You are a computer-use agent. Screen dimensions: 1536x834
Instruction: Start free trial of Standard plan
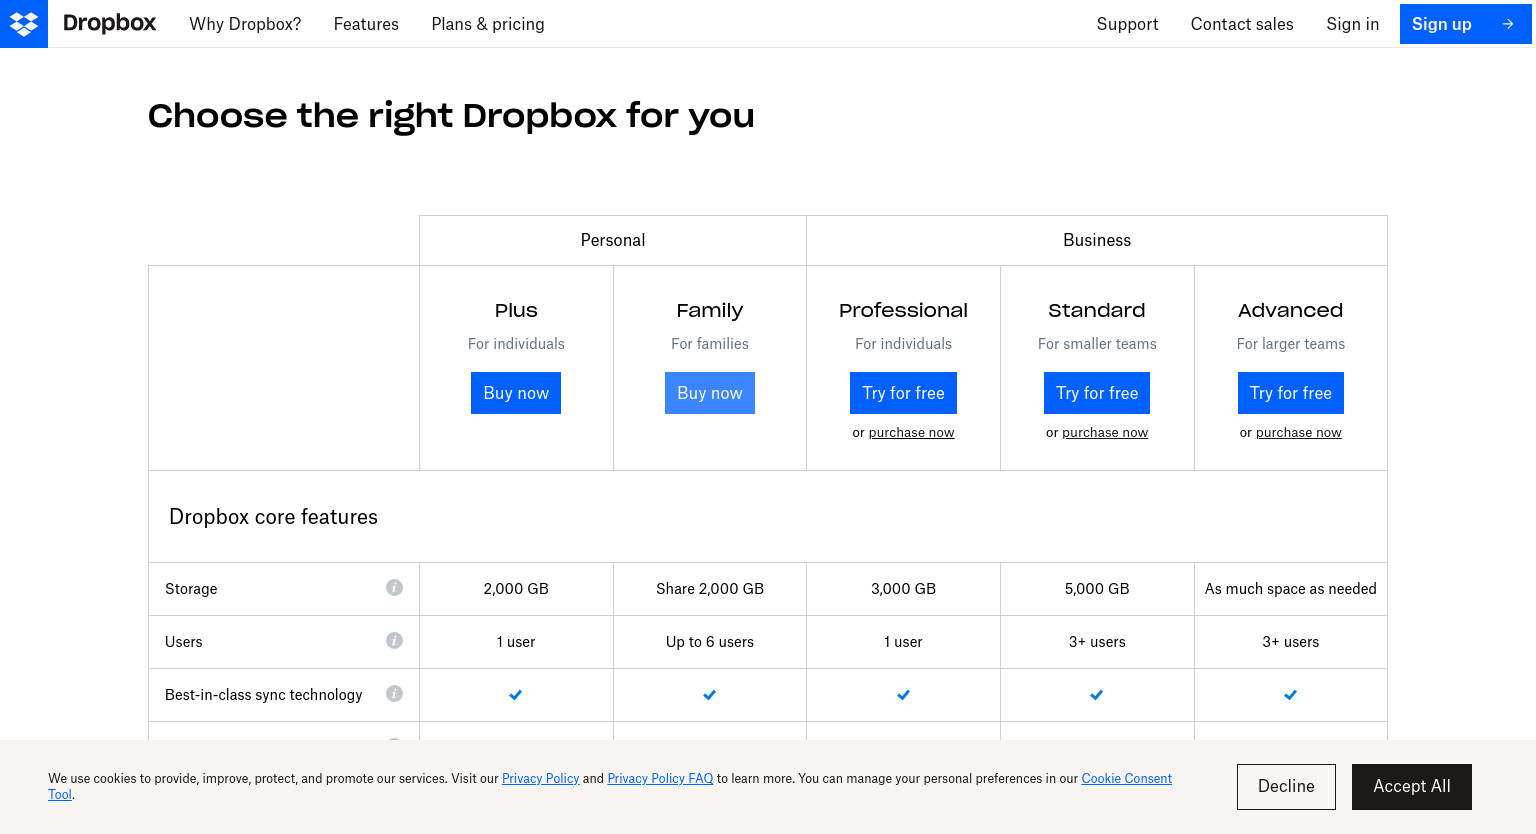point(1097,393)
